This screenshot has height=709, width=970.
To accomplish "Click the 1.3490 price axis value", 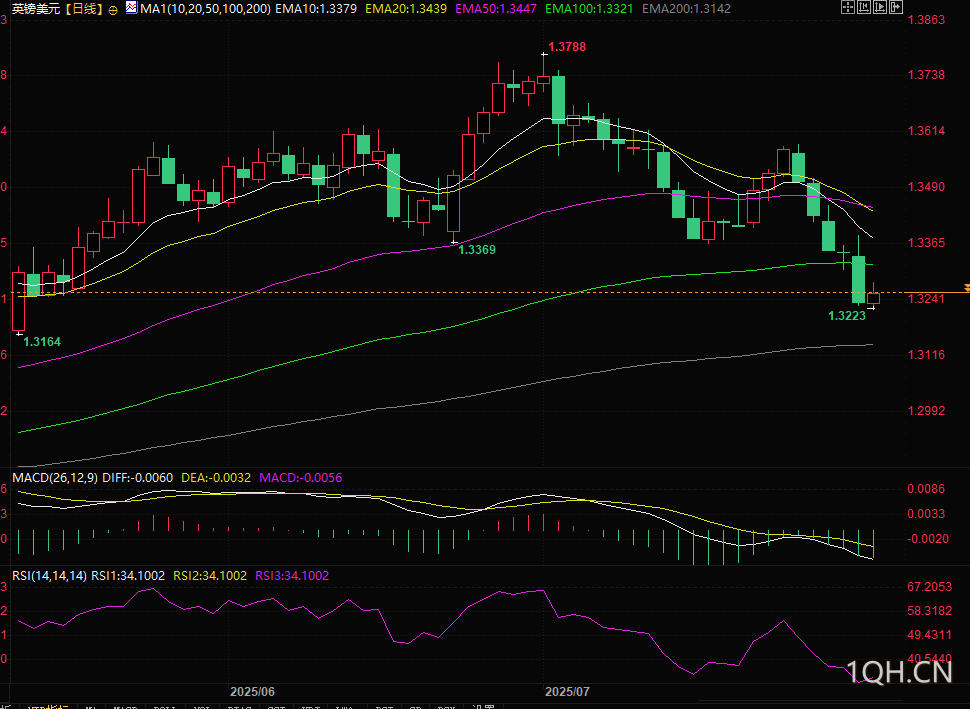I will (926, 187).
